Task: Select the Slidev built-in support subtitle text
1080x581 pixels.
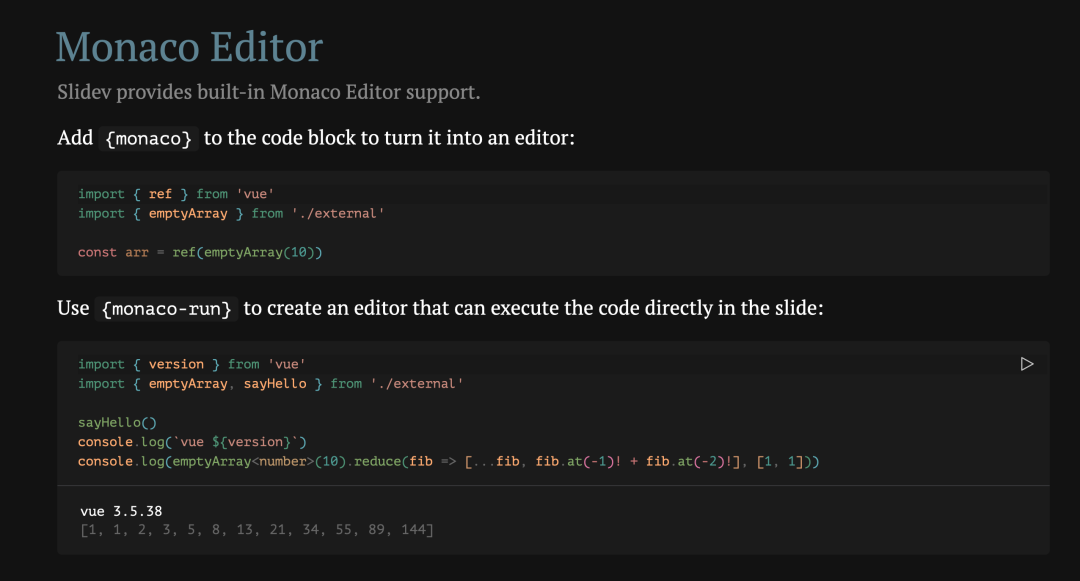Action: pyautogui.click(x=269, y=92)
